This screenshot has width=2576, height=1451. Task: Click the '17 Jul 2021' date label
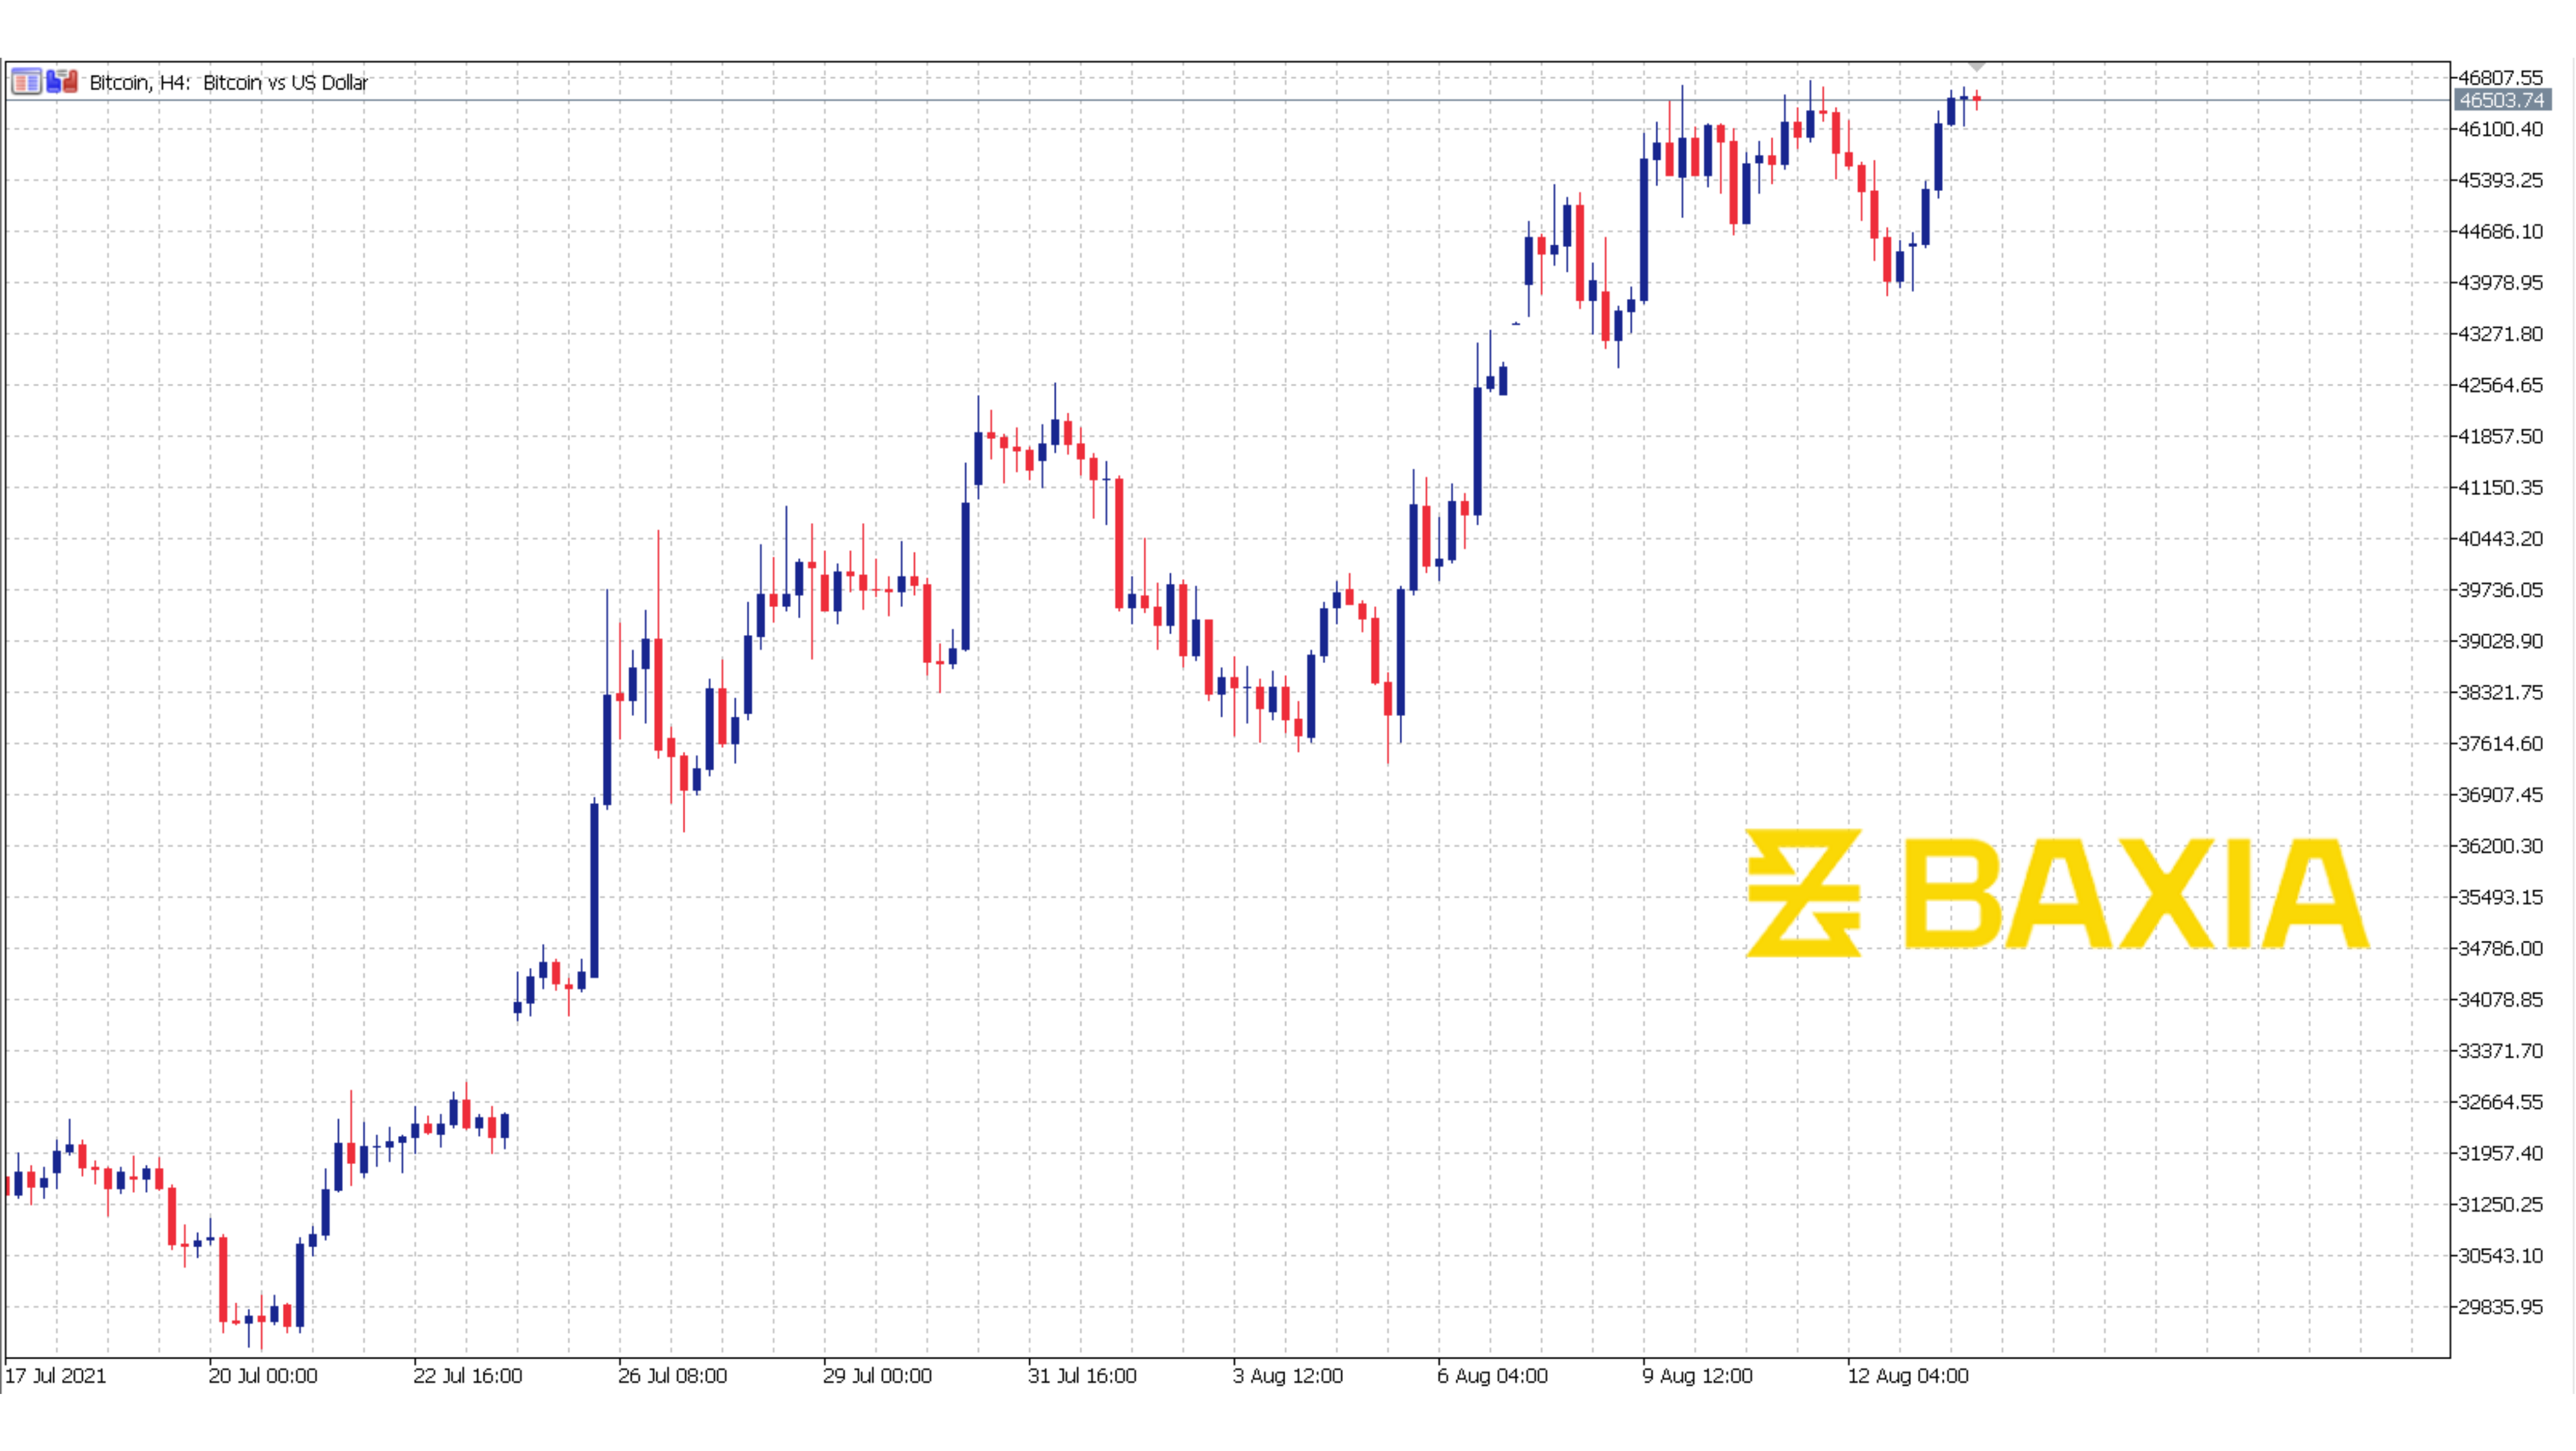[x=56, y=1376]
